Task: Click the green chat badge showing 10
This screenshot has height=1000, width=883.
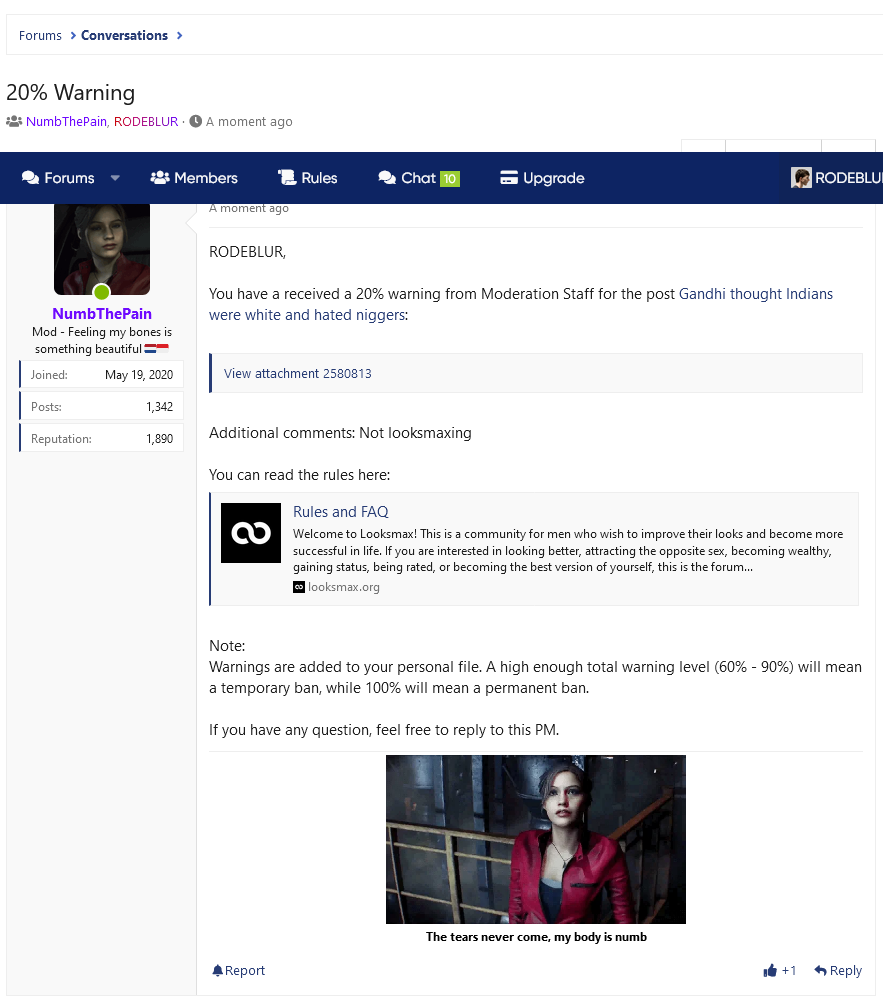Action: tap(450, 179)
